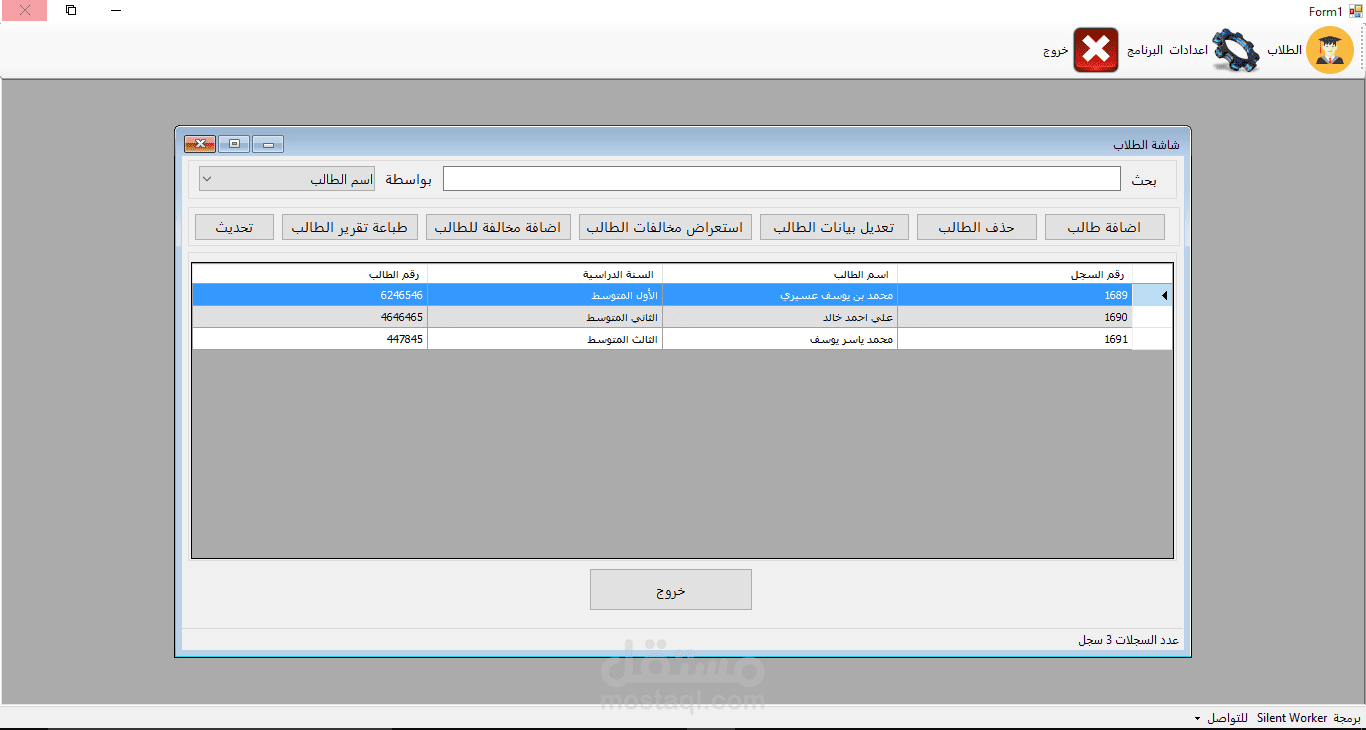This screenshot has height=730, width=1366.
Task: Click the large خروج button below the table
Action: pos(671,590)
